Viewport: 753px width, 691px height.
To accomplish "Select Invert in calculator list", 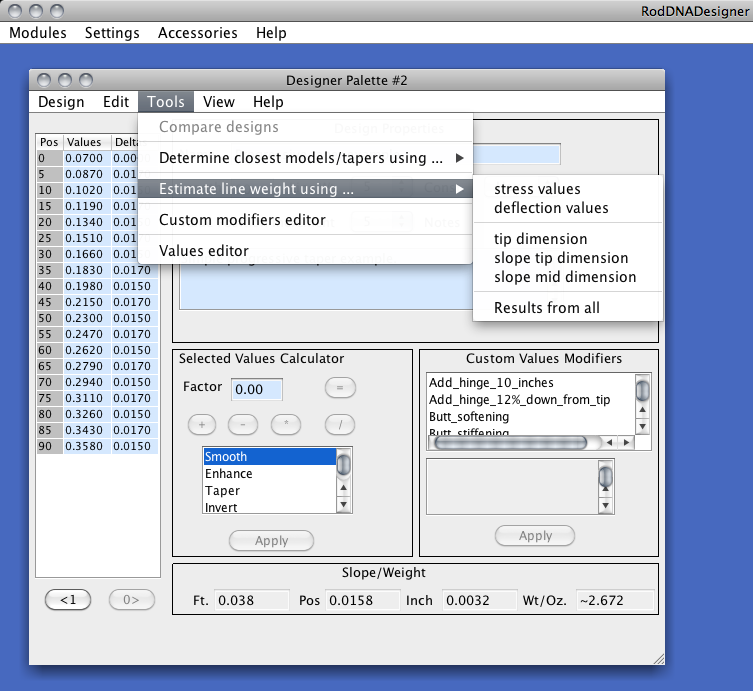I will pos(269,507).
